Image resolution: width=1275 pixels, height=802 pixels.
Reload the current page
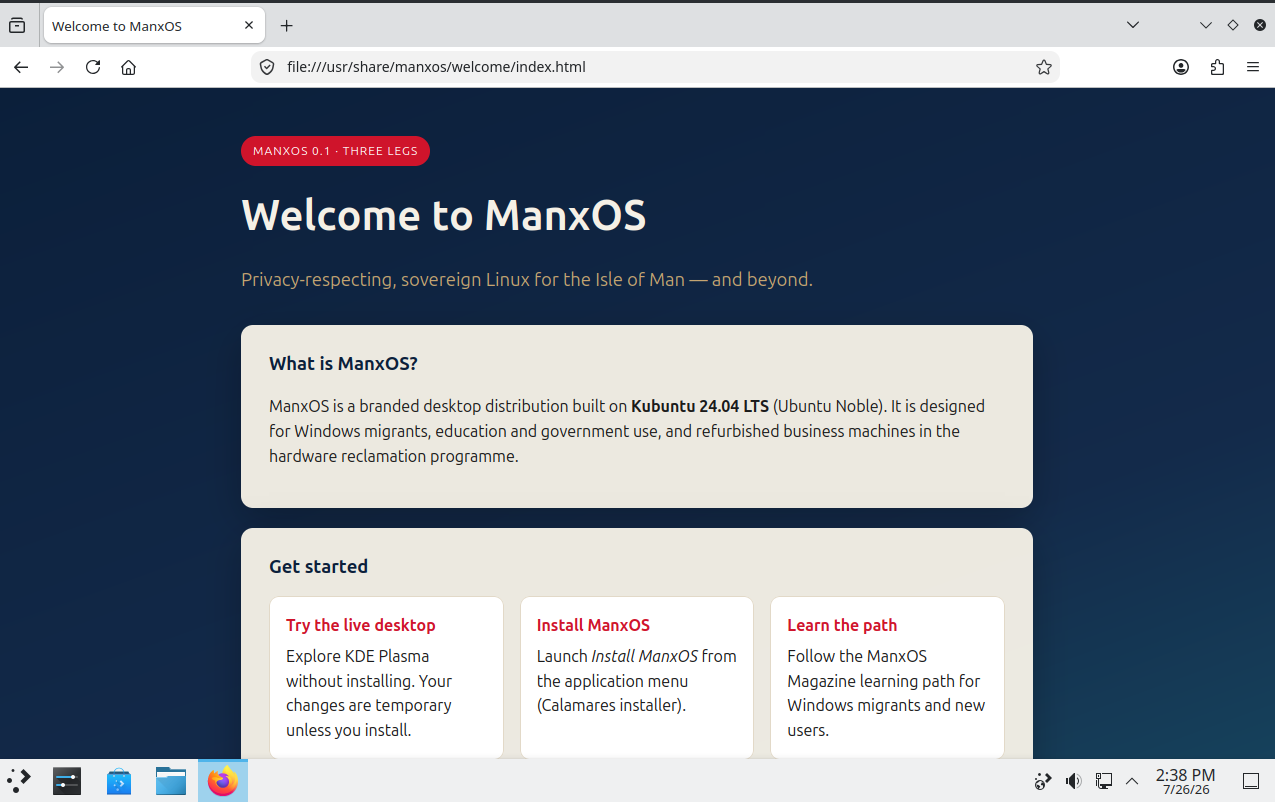pos(93,67)
